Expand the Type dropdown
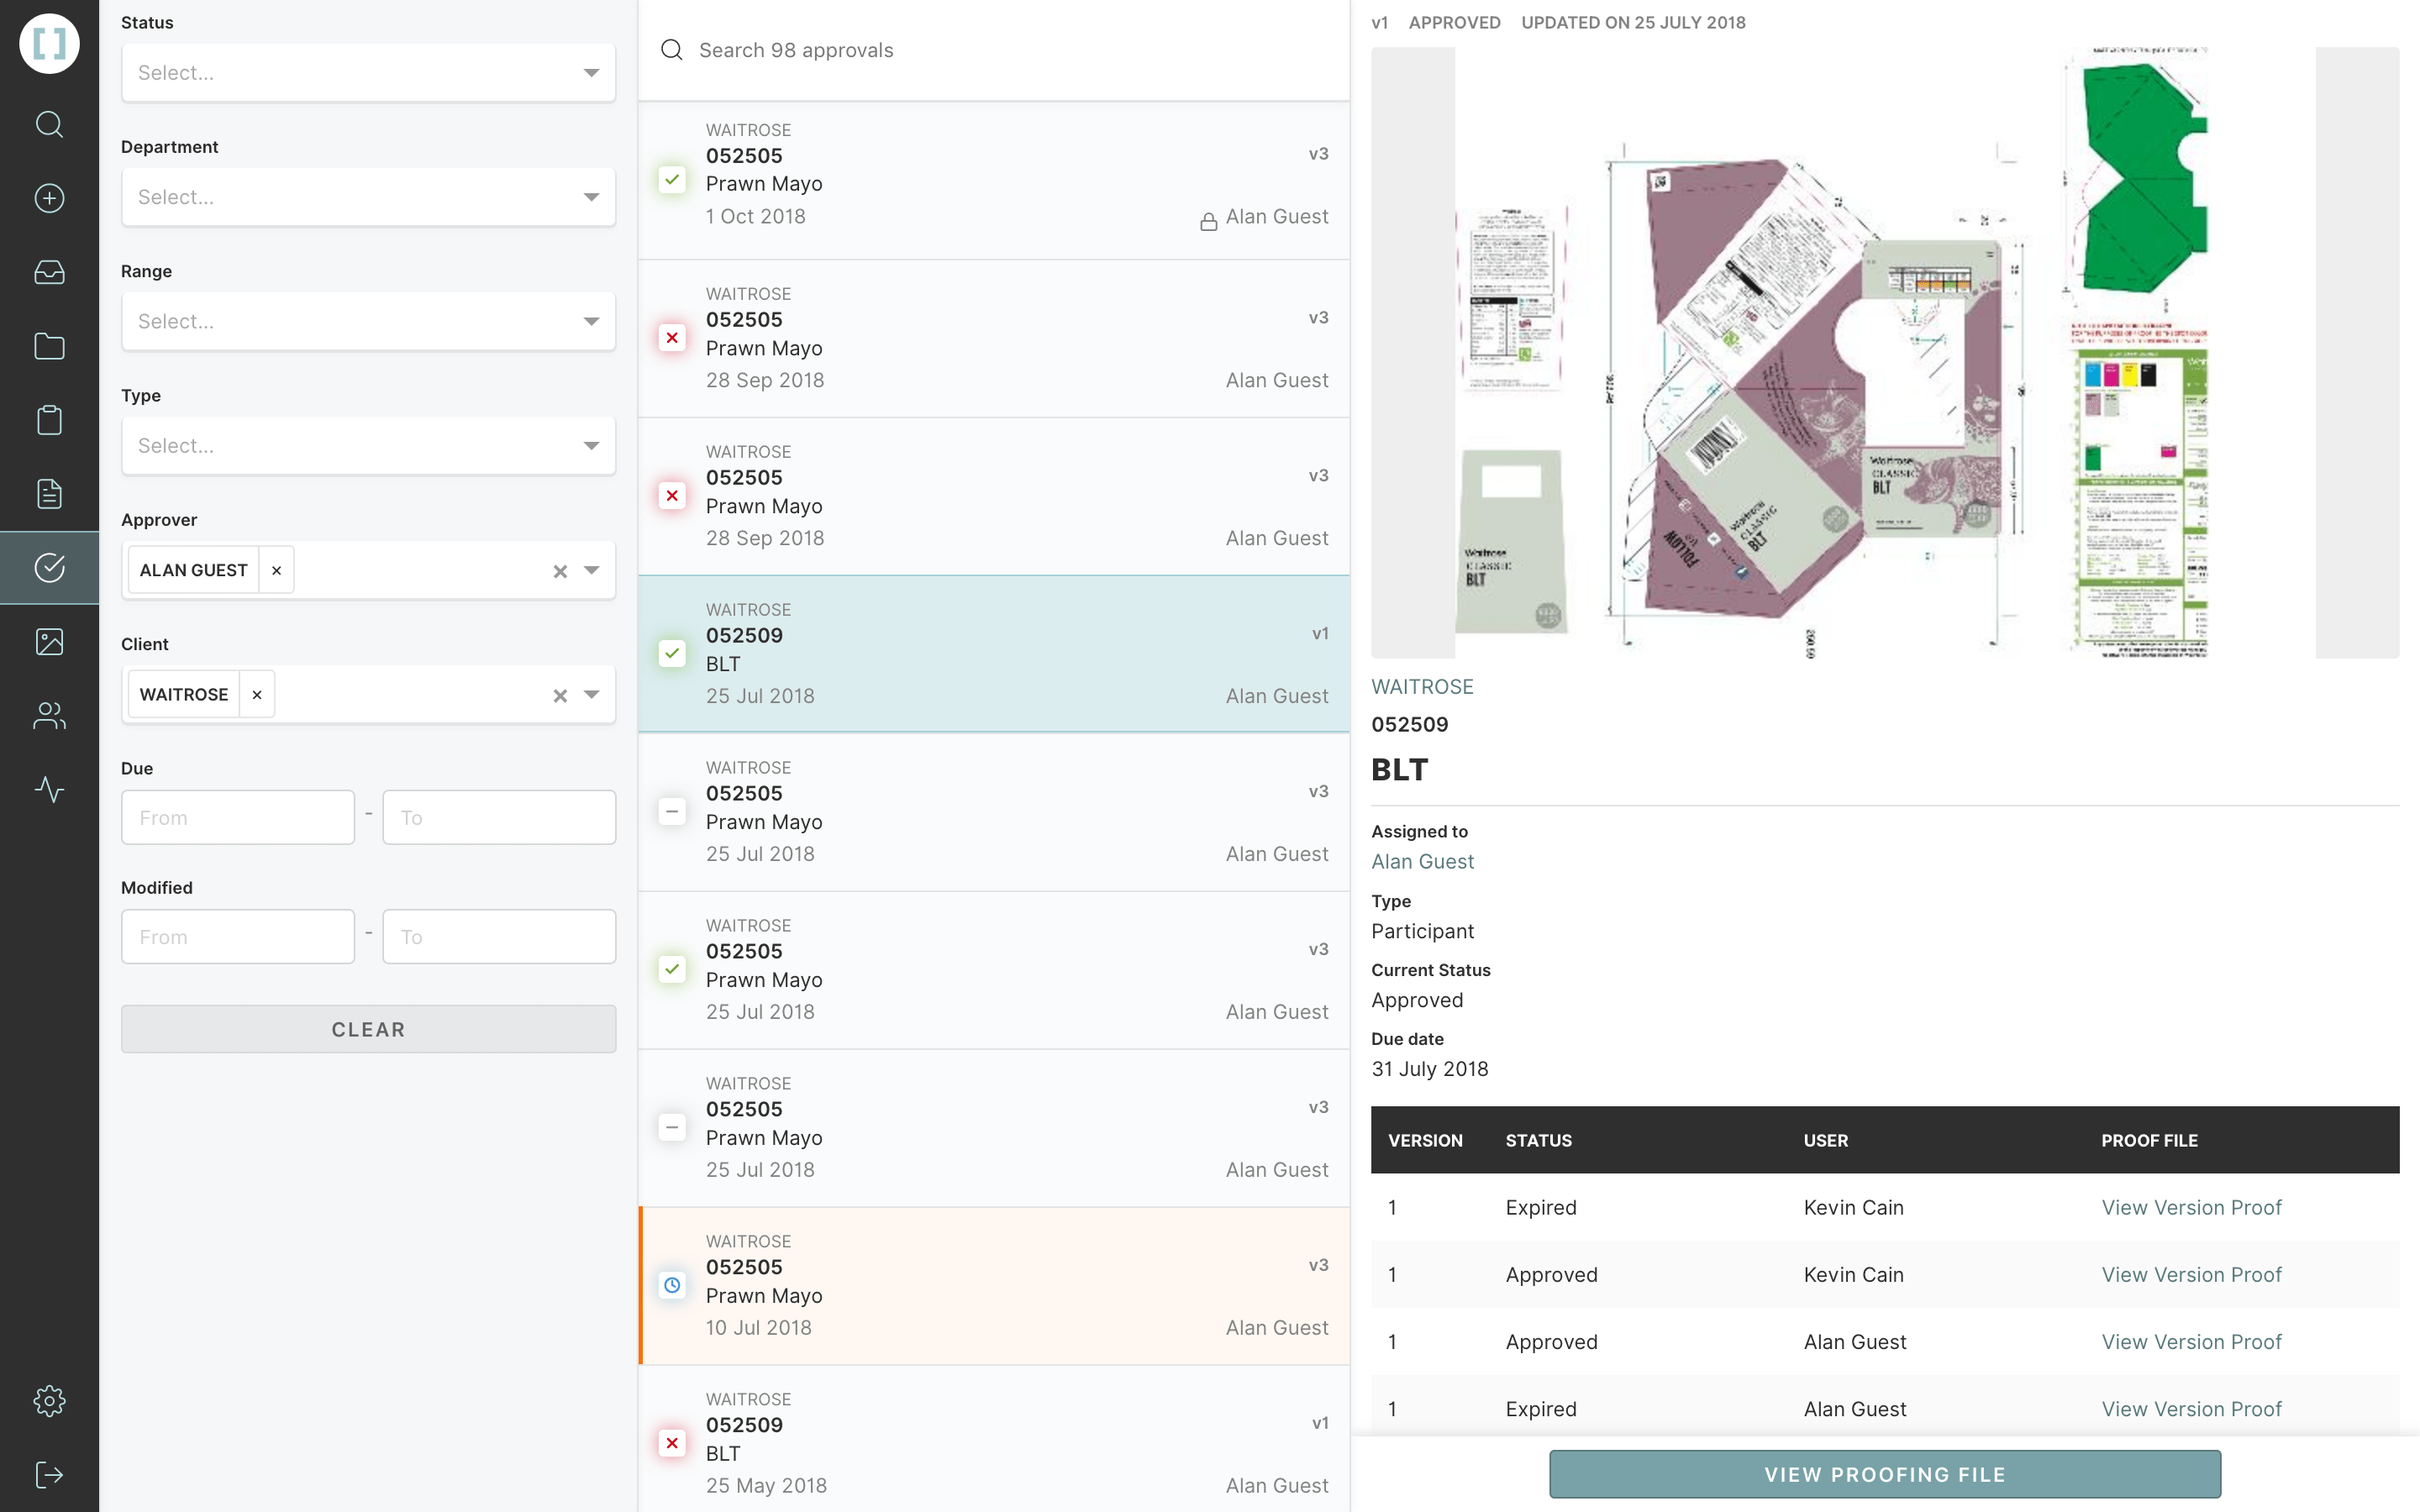The height and width of the screenshot is (1512, 2420). click(591, 446)
